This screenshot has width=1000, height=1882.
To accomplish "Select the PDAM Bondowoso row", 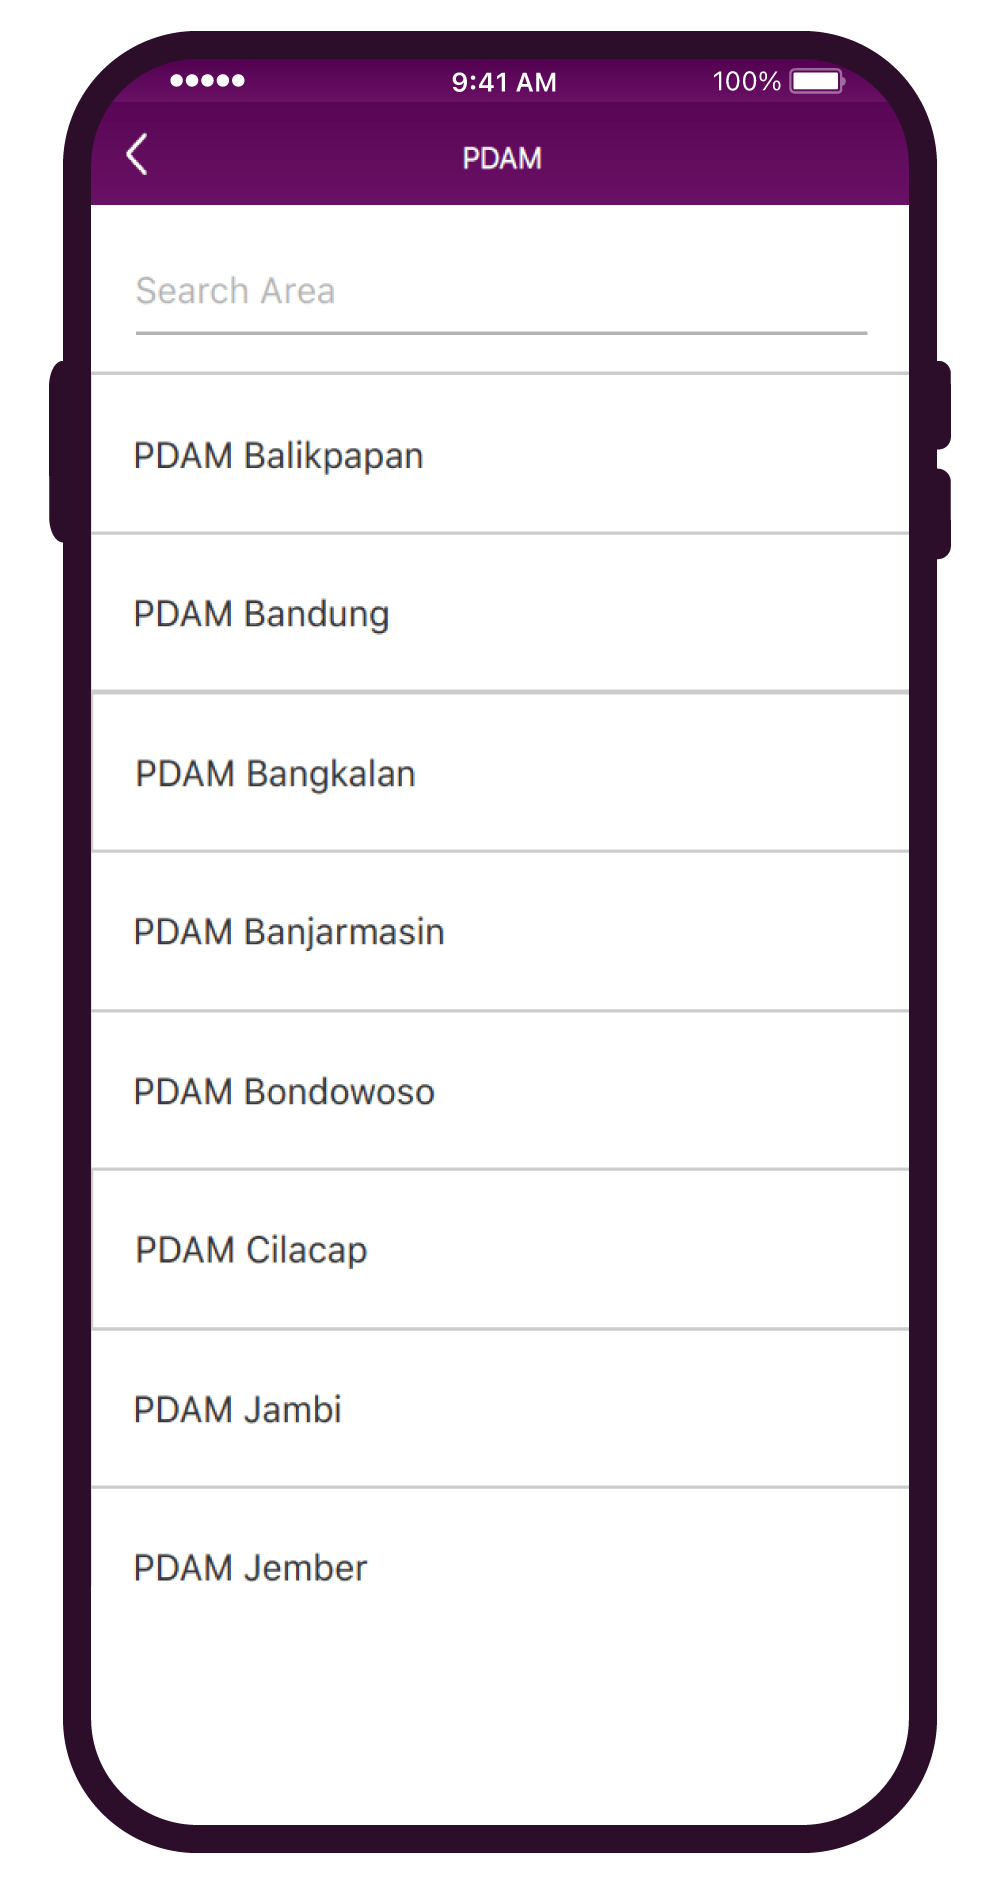I will coord(500,1091).
